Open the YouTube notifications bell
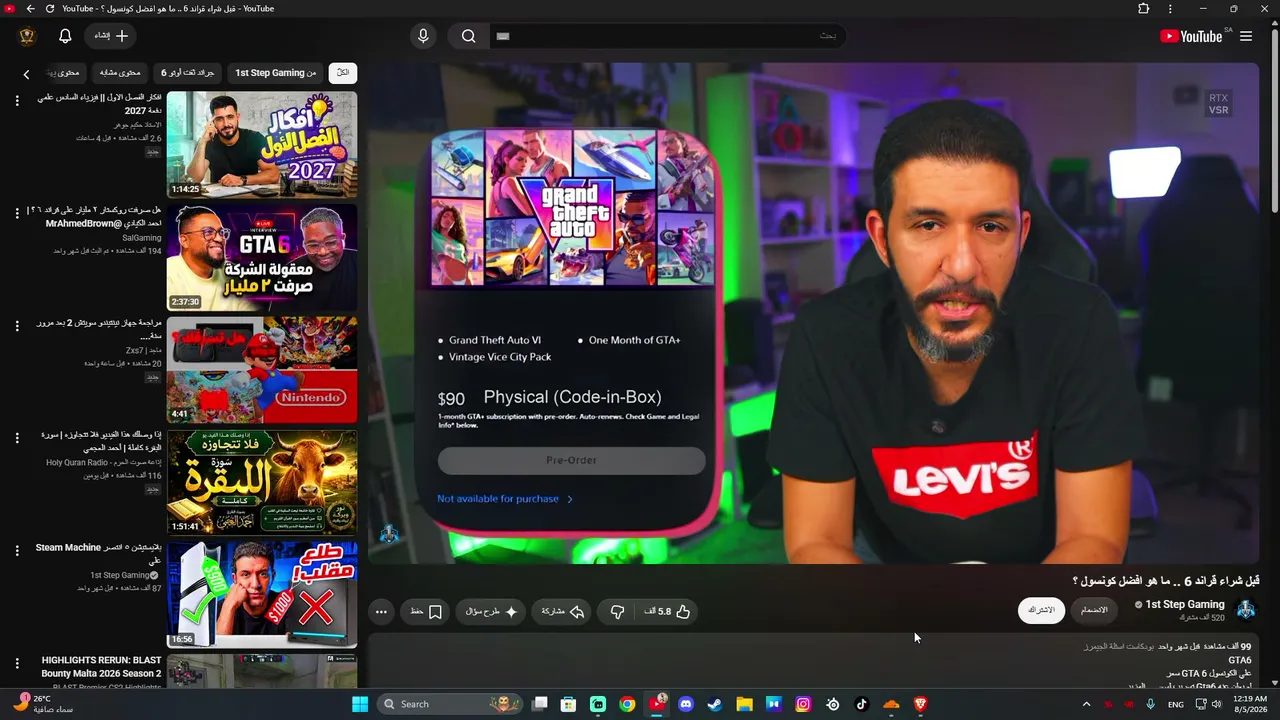 pyautogui.click(x=65, y=36)
